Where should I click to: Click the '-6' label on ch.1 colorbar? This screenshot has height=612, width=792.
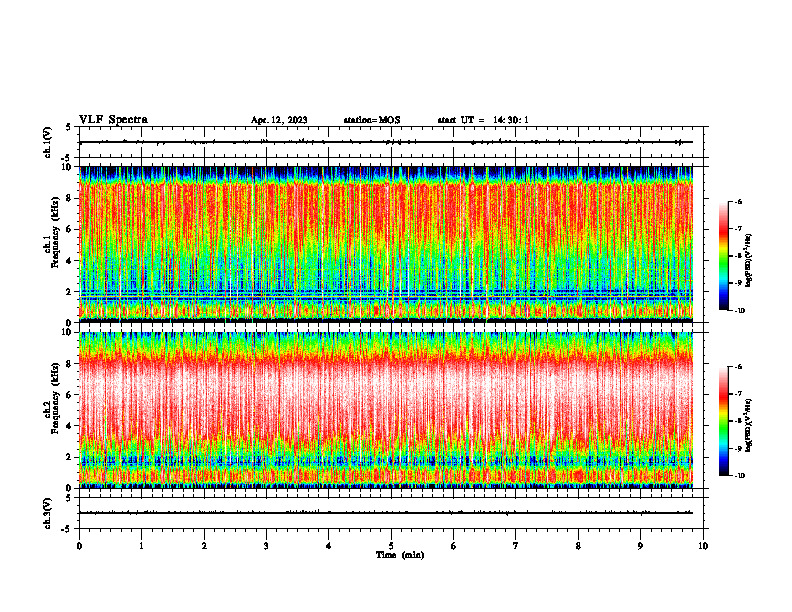(x=739, y=201)
